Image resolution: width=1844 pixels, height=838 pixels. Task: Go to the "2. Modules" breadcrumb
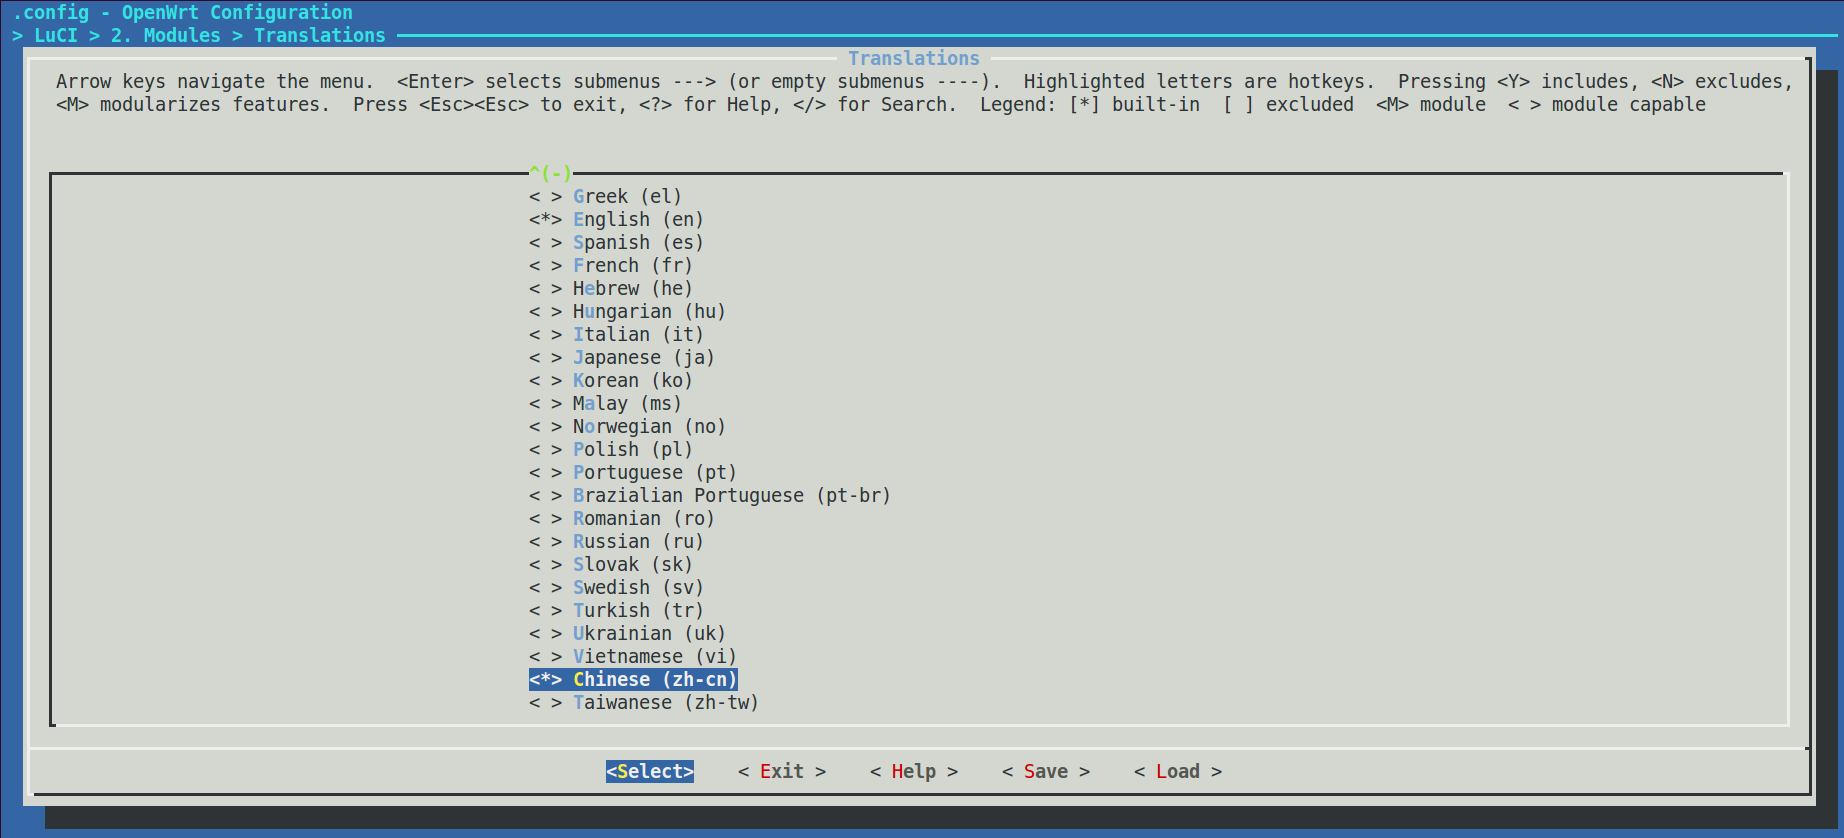[x=166, y=36]
